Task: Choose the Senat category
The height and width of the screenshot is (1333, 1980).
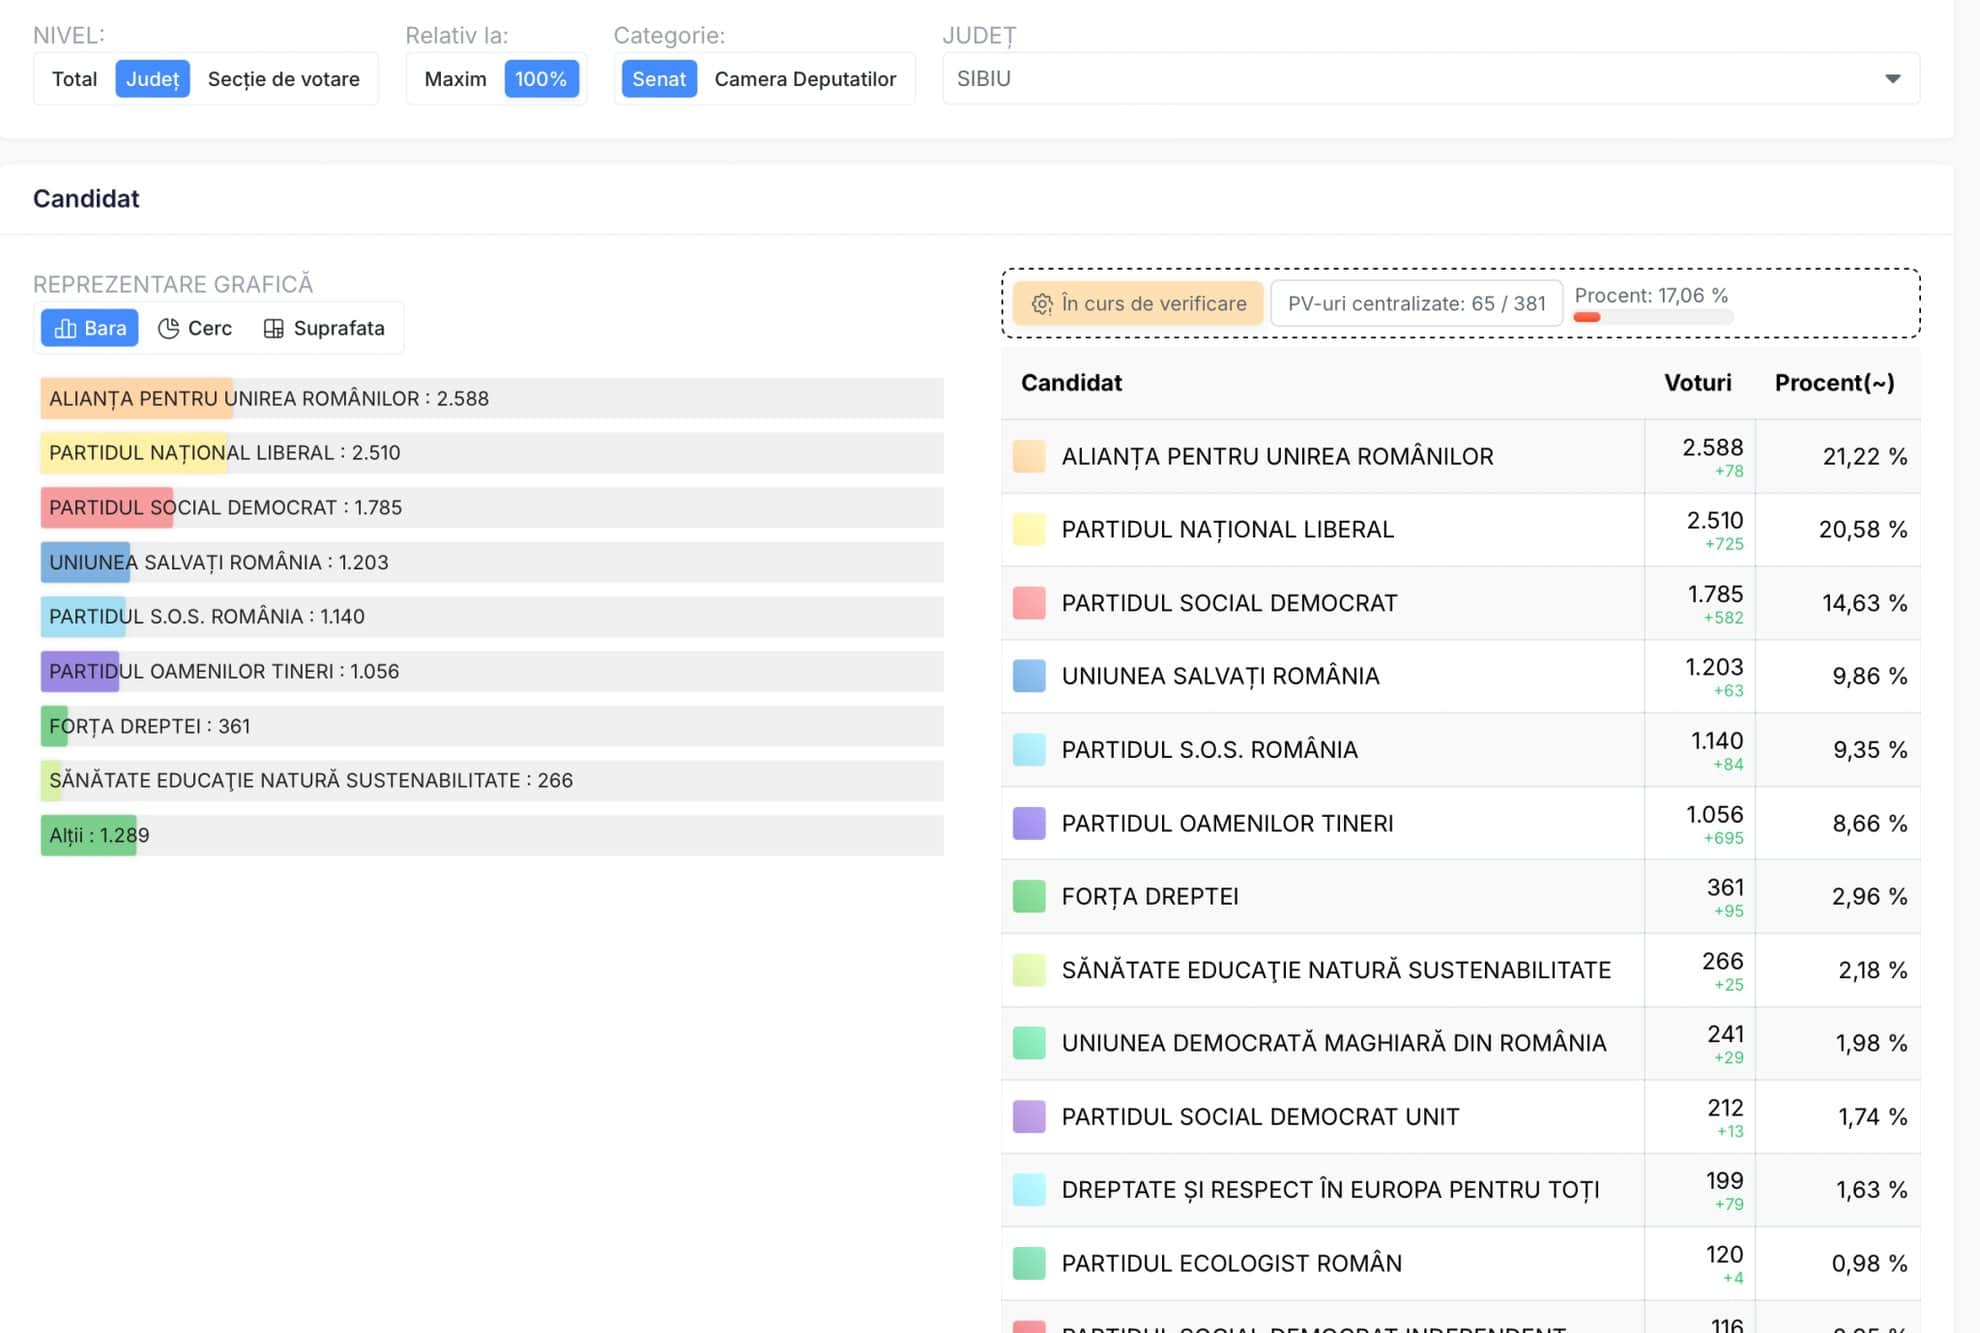Action: [659, 79]
